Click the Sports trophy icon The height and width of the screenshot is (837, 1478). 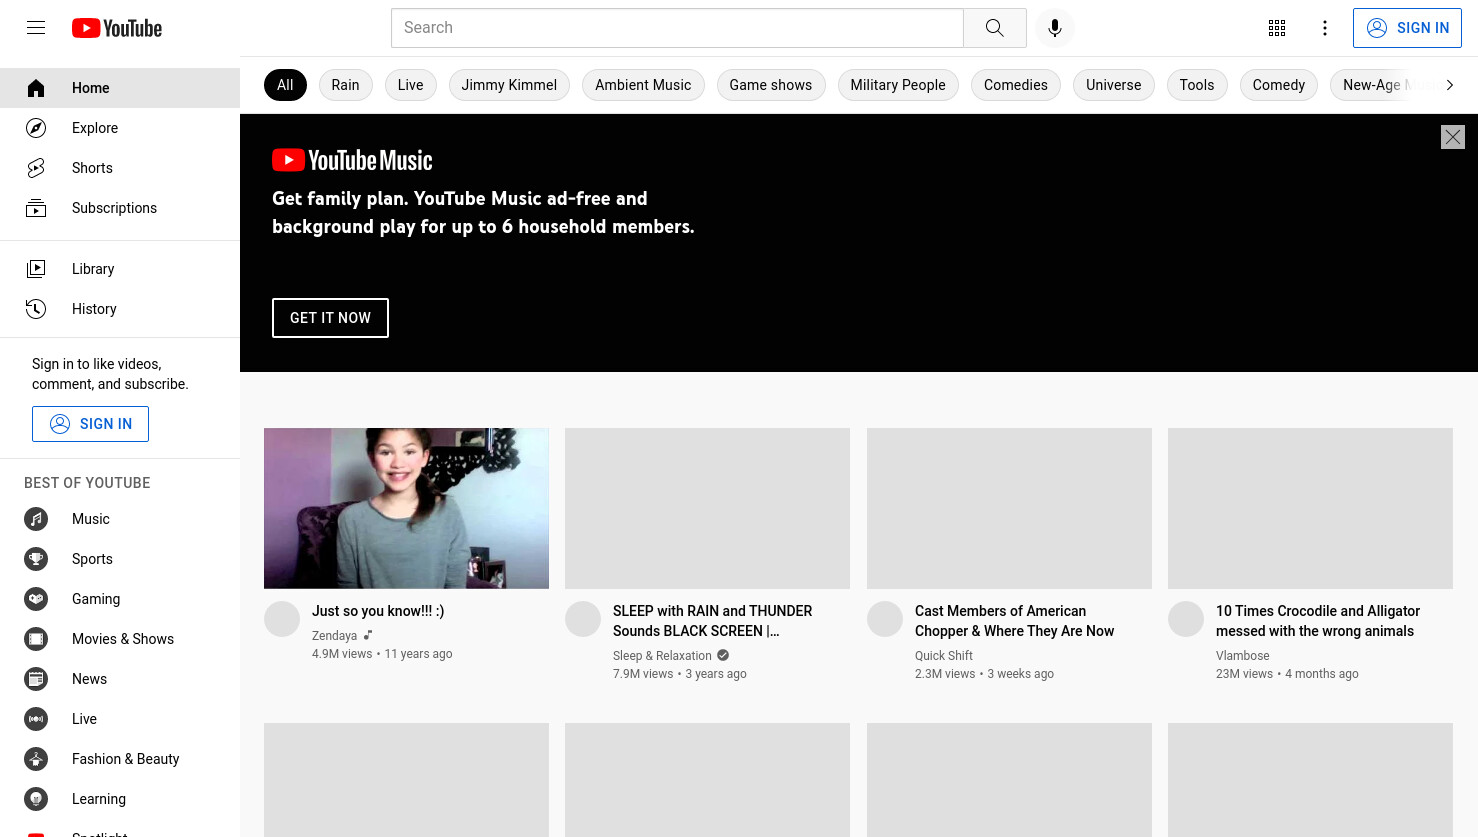pos(36,559)
